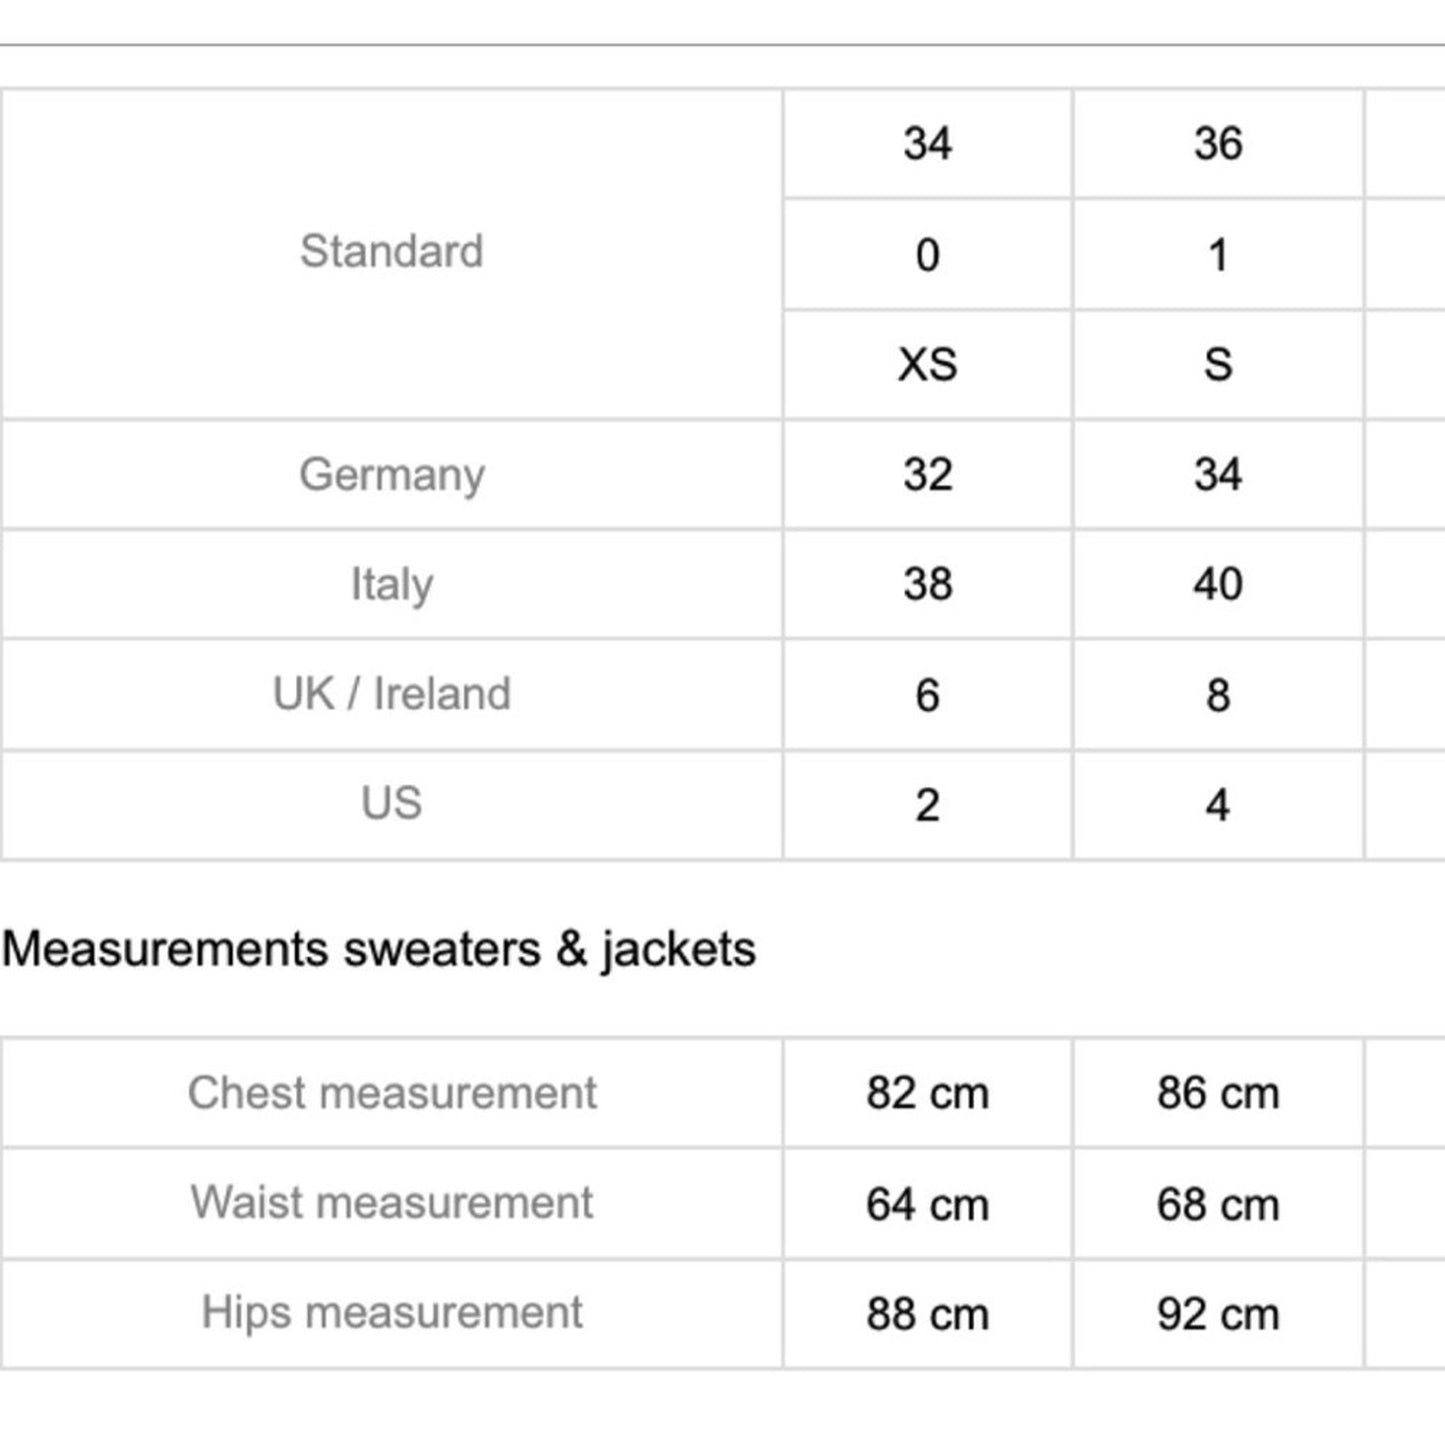Screen dimensions: 1445x1445
Task: Select the S size cell
Action: pyautogui.click(x=1217, y=364)
